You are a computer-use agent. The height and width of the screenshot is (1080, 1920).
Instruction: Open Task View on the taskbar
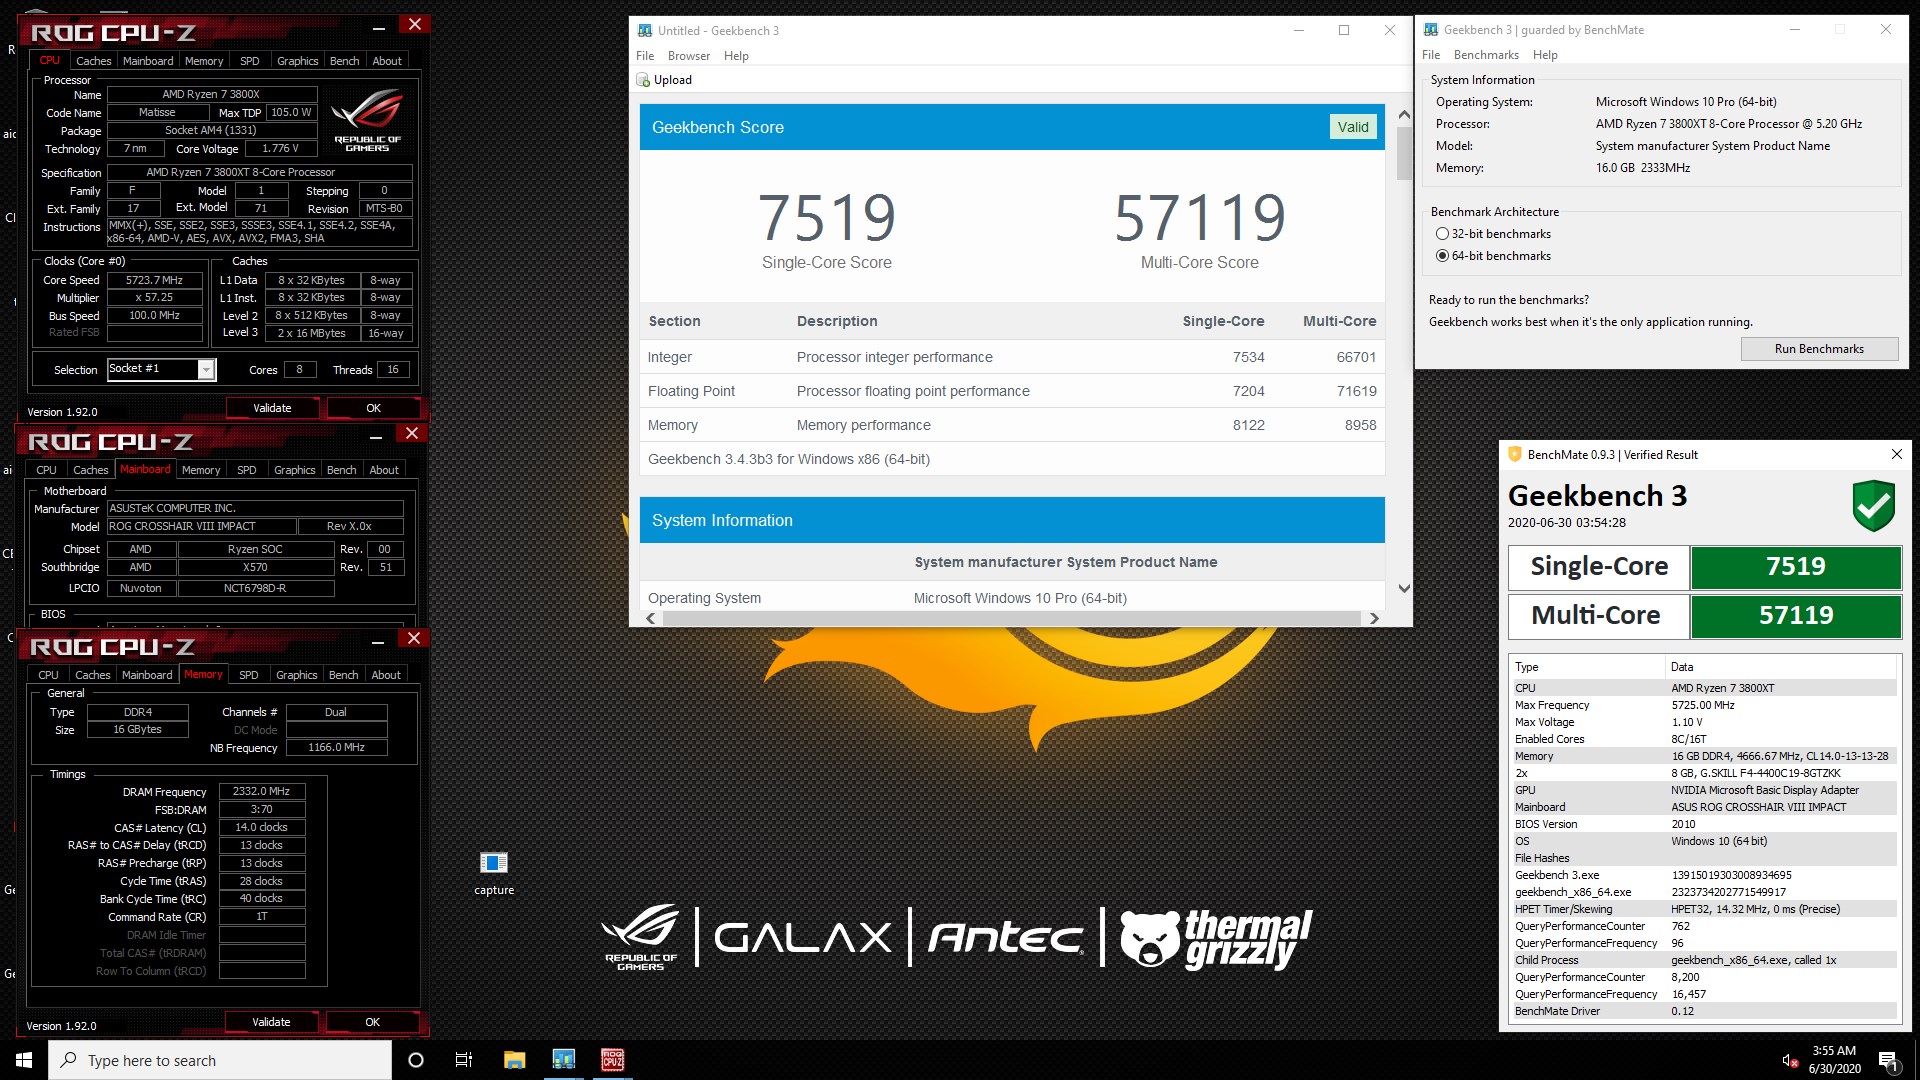pyautogui.click(x=464, y=1060)
